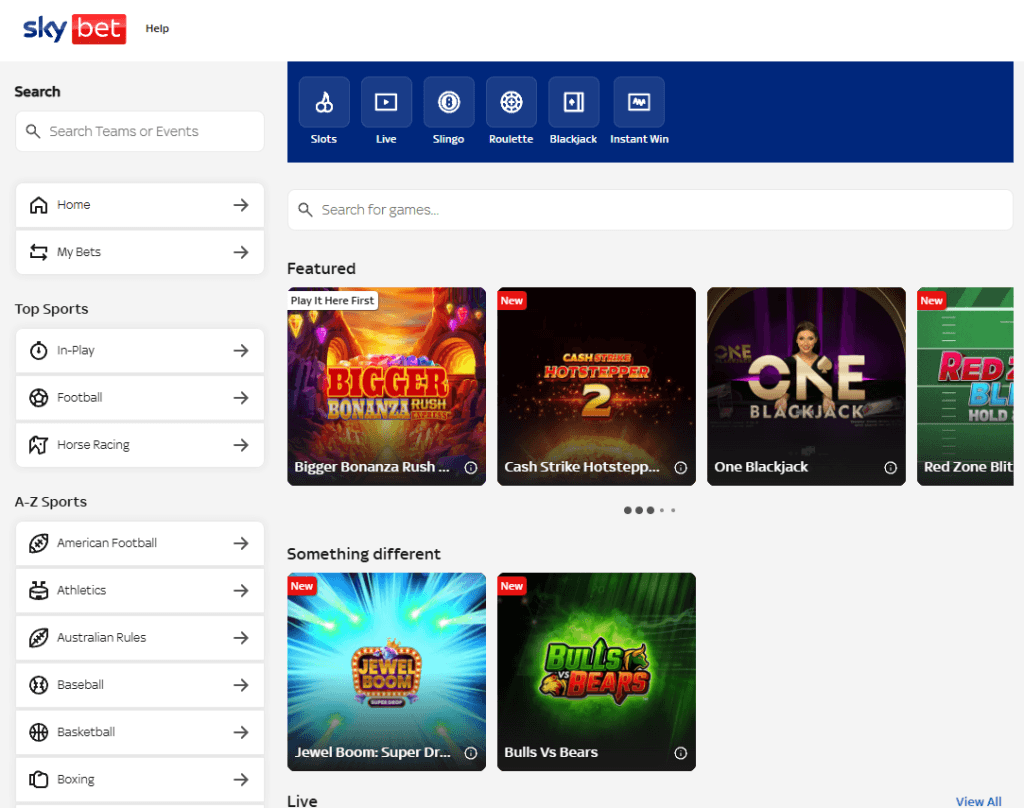Open Boxing sport label
Image resolution: width=1024 pixels, height=808 pixels.
point(76,779)
